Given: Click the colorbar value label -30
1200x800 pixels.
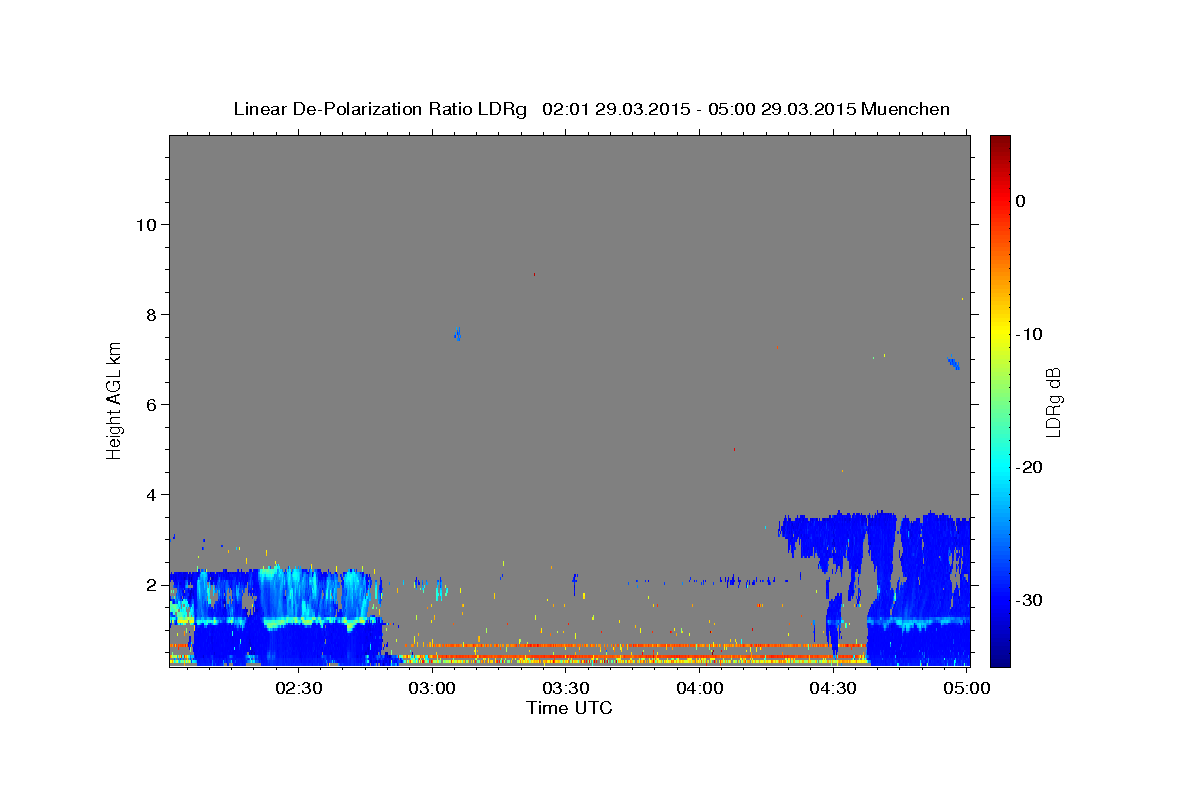Looking at the screenshot, I should pyautogui.click(x=1030, y=600).
